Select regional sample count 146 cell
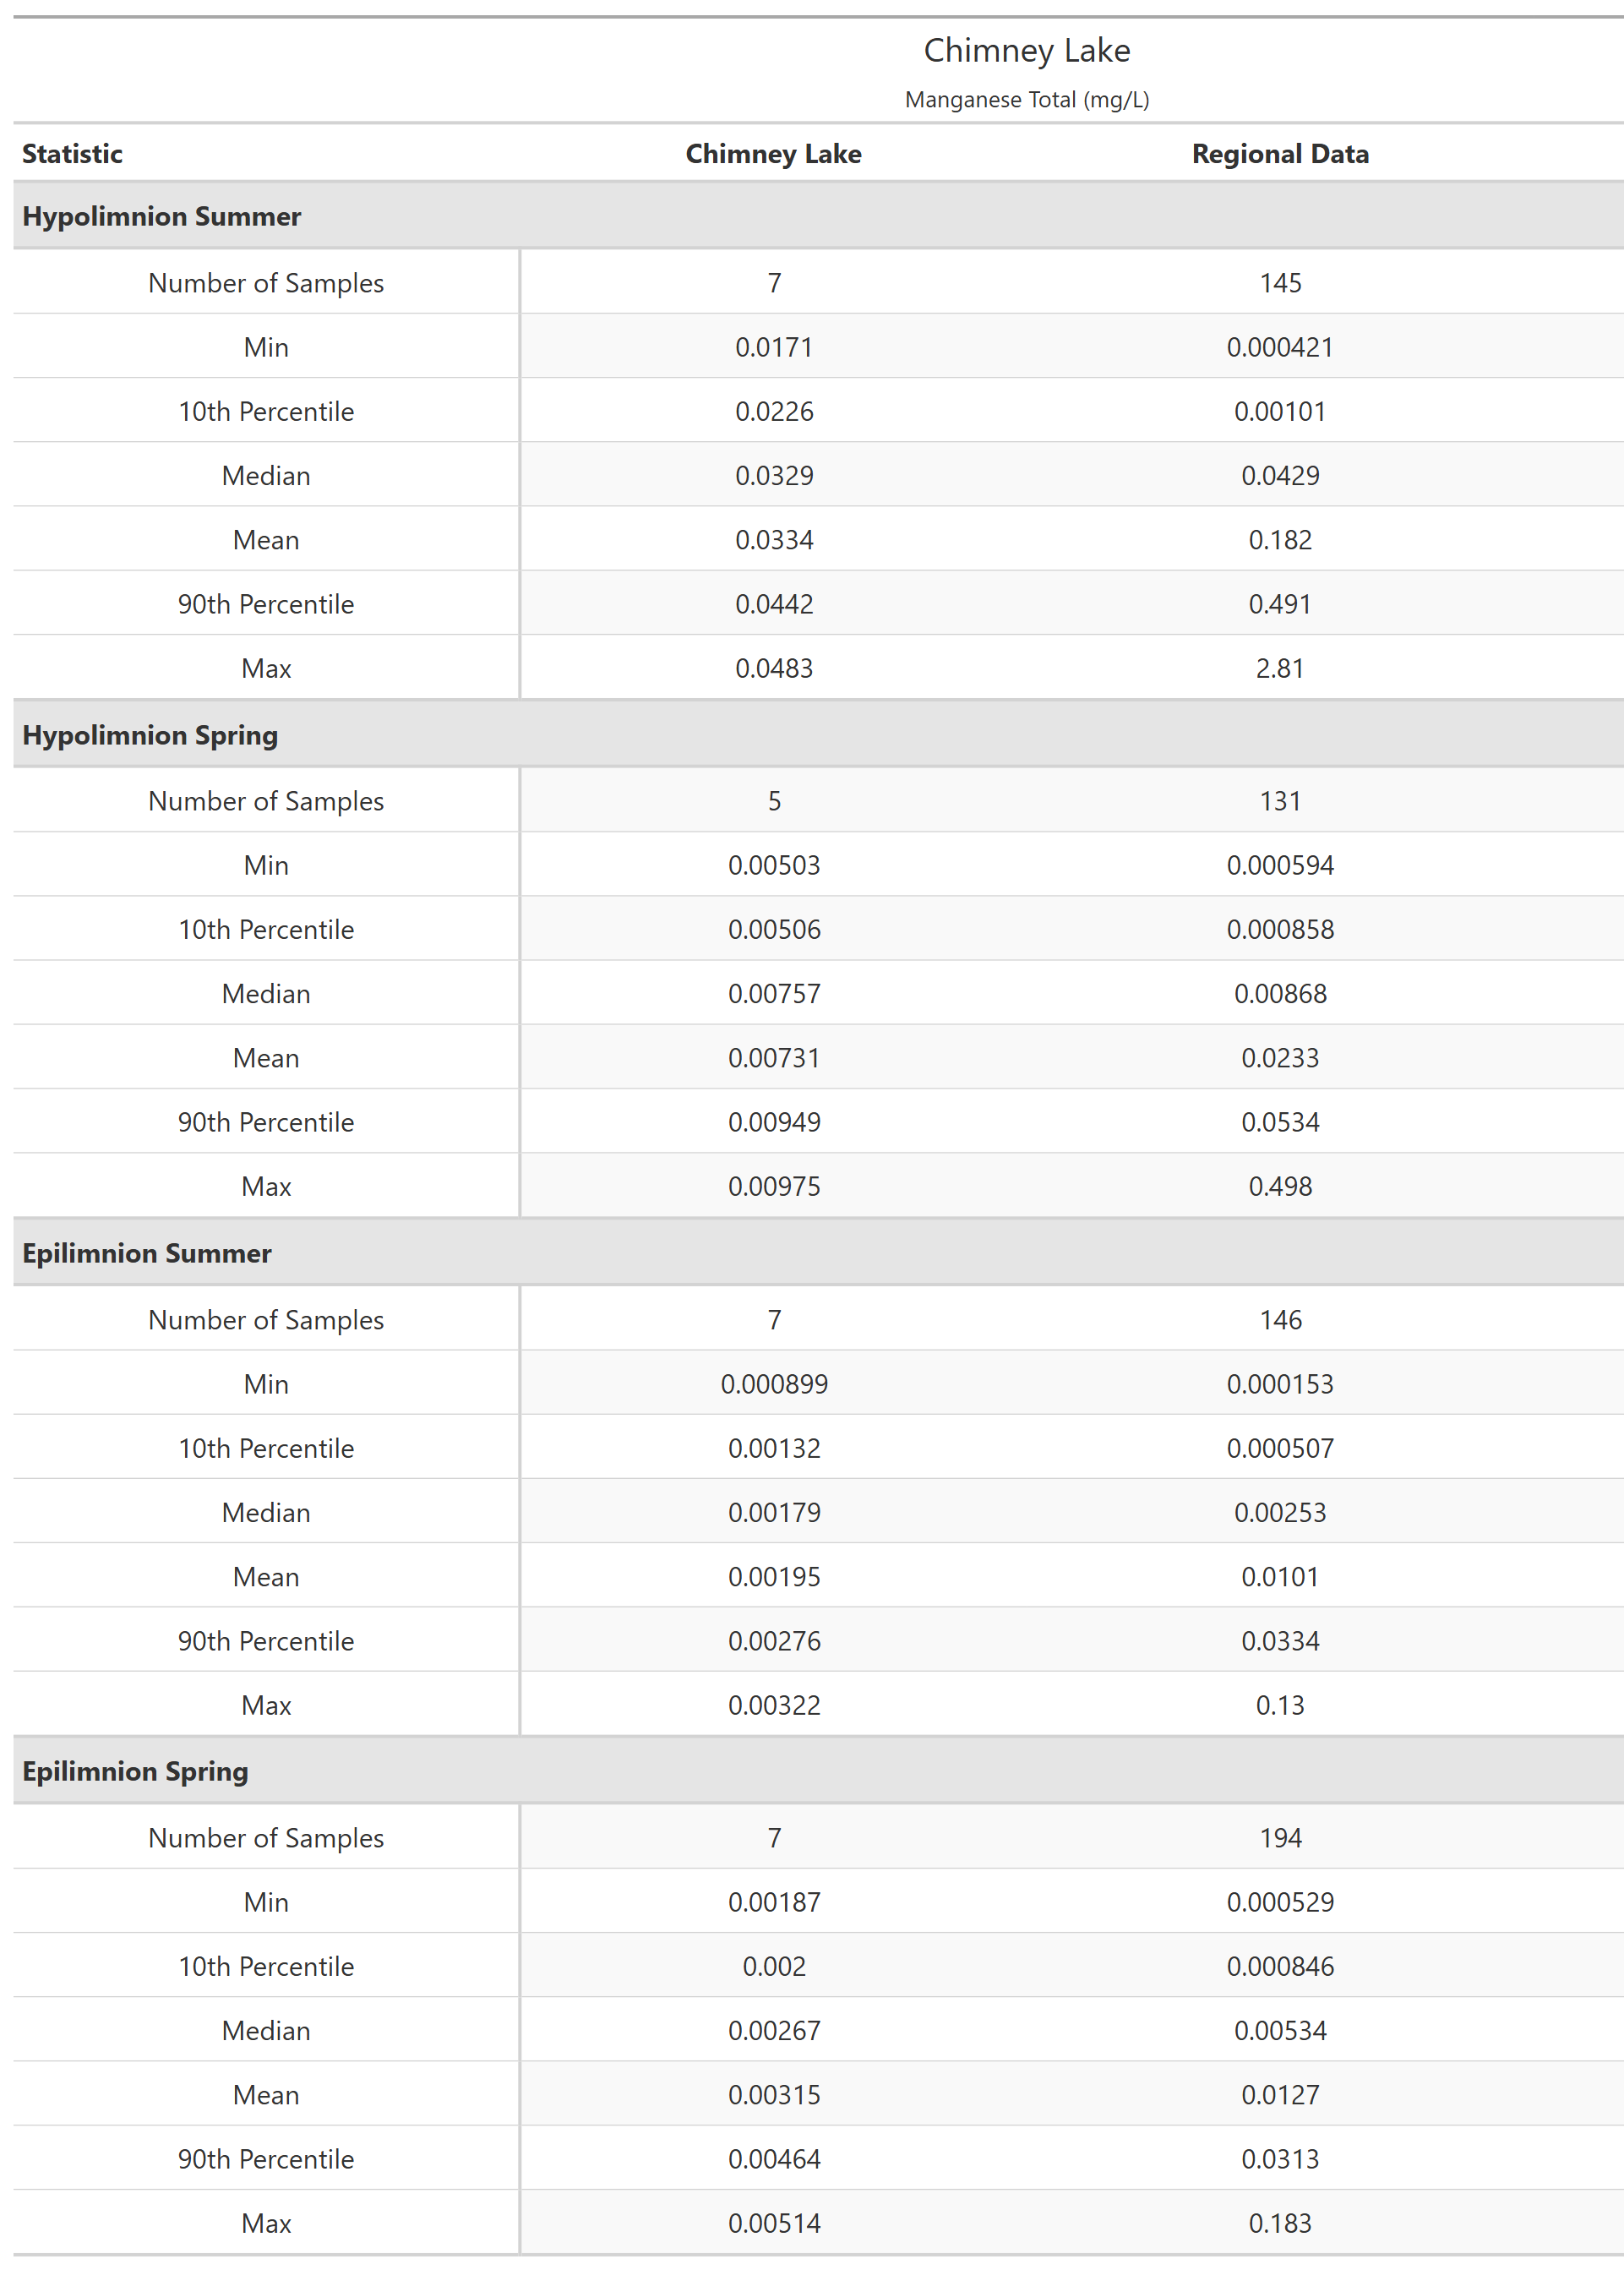Viewport: 1624px width, 2270px height. [x=1280, y=1320]
